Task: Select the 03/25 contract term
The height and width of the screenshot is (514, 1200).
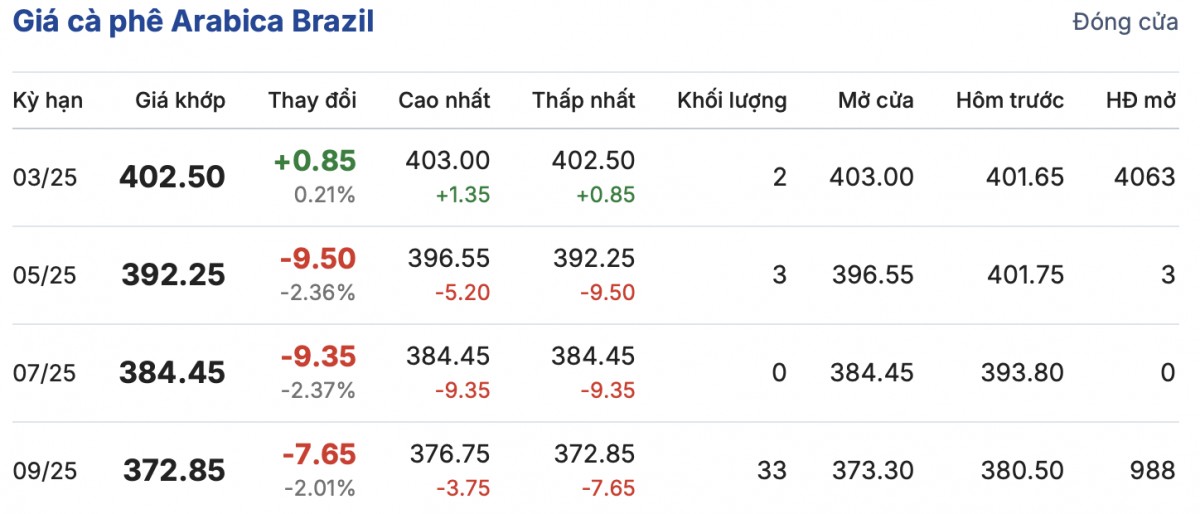Action: [45, 178]
